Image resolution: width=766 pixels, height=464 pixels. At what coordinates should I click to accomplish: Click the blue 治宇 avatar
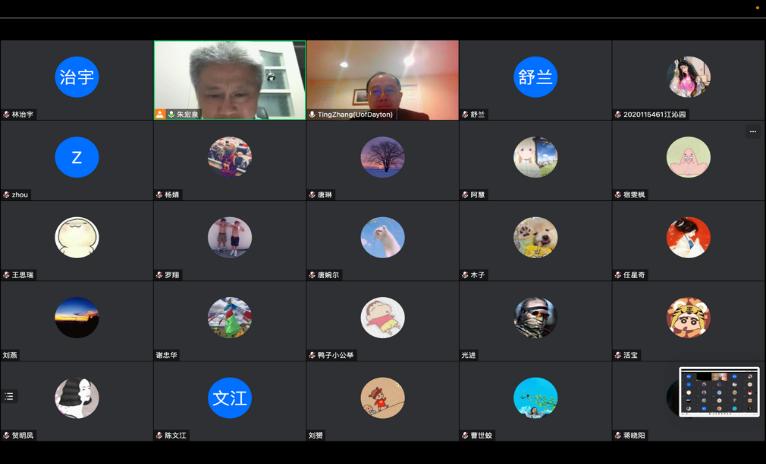click(x=77, y=77)
